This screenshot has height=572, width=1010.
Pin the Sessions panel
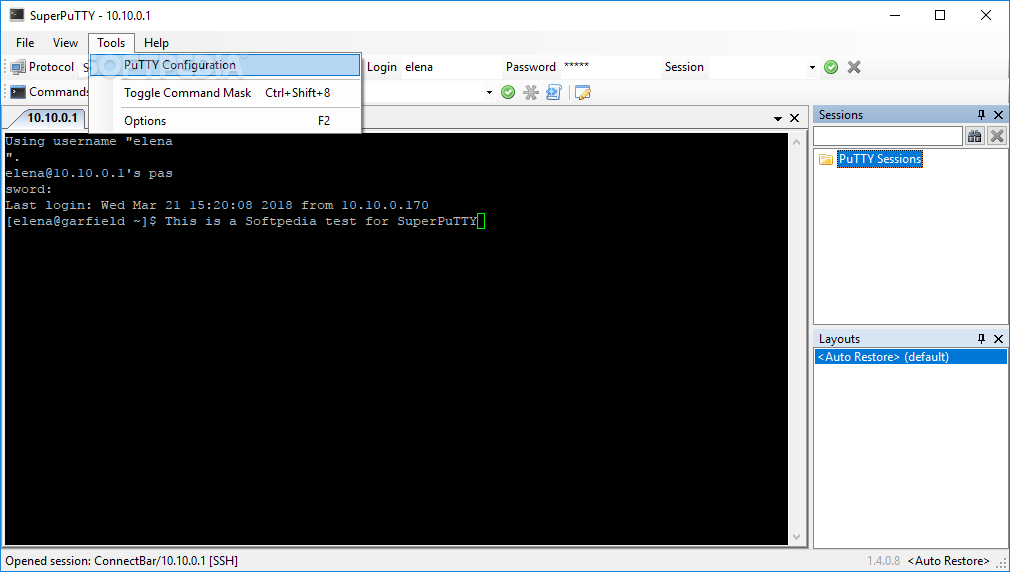(x=981, y=115)
